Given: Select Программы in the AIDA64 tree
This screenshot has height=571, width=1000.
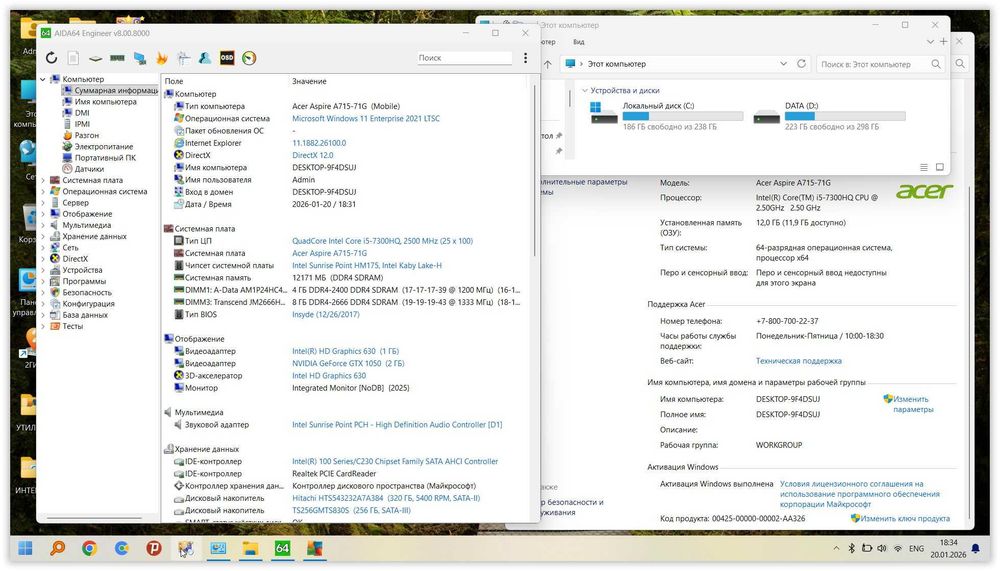Looking at the screenshot, I should pyautogui.click(x=84, y=281).
